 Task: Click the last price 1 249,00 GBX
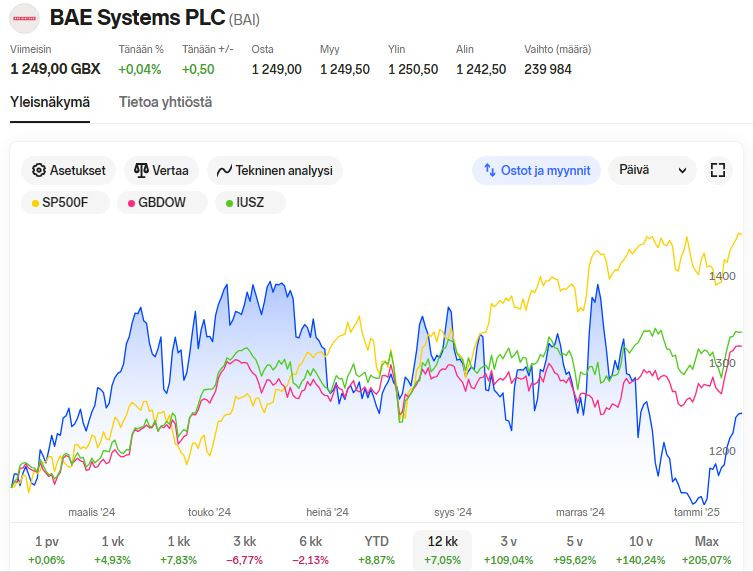tap(55, 69)
